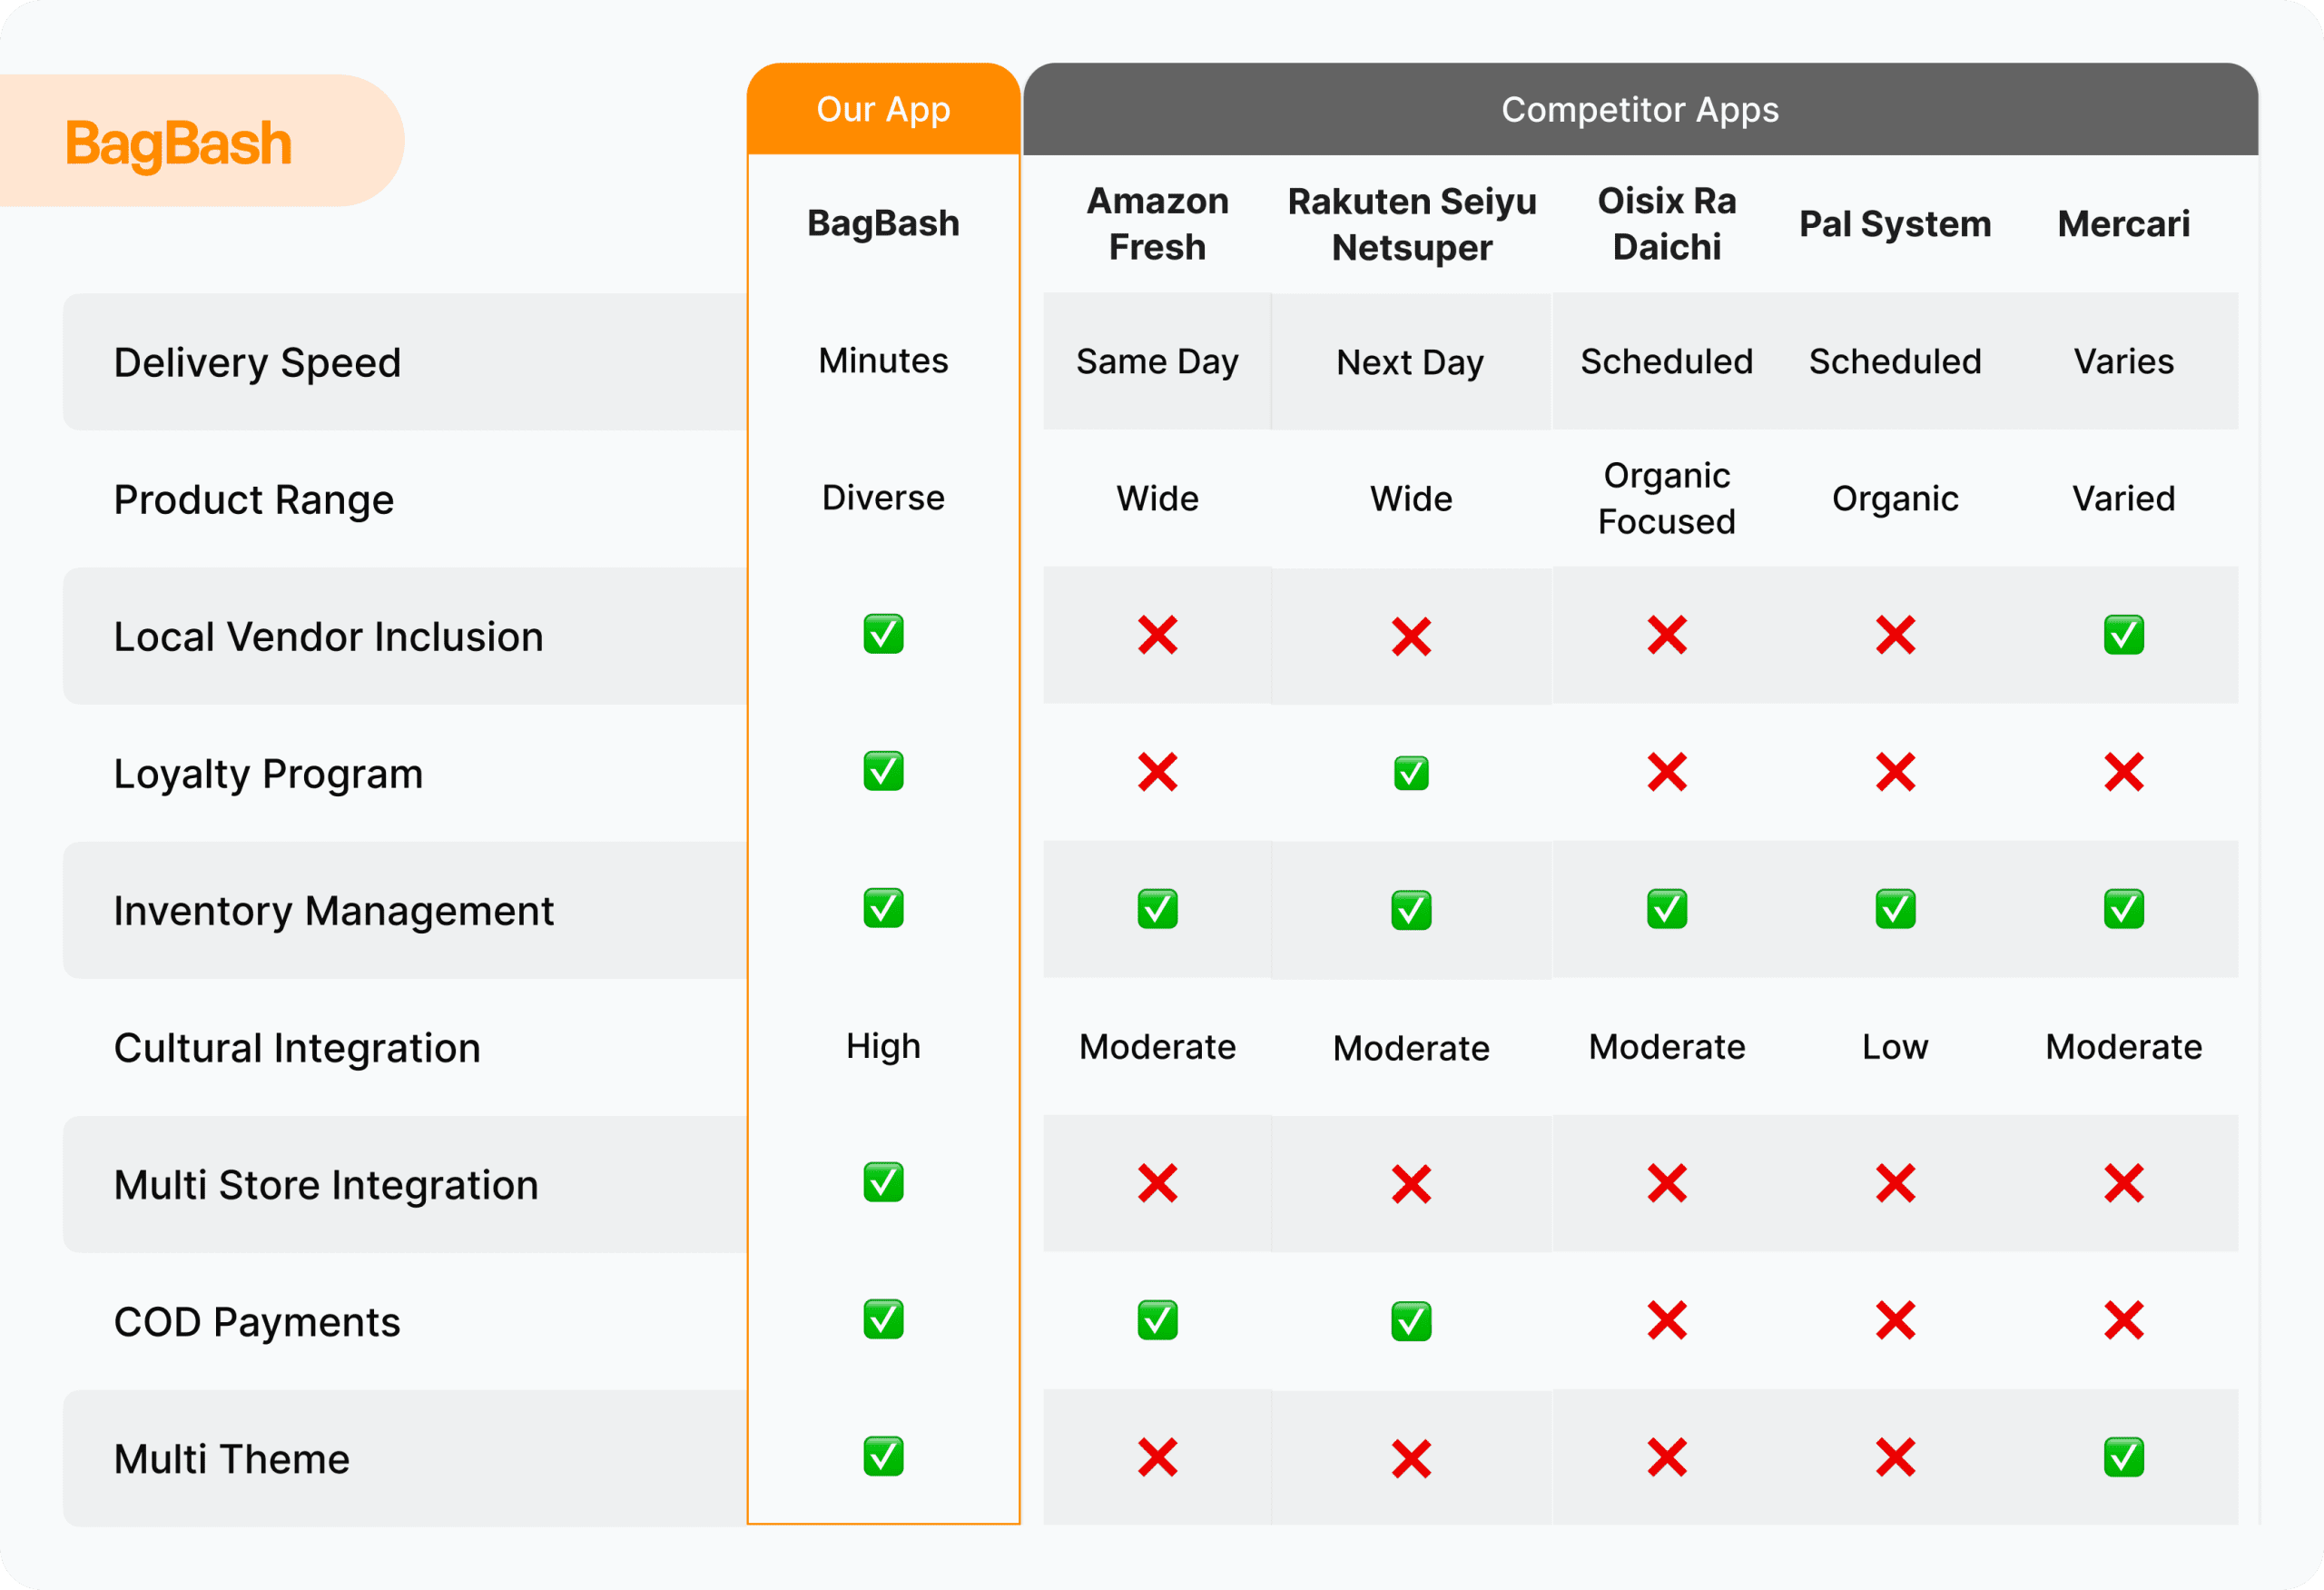Click Amazon Fresh green check for COD Payments
Image resolution: width=2324 pixels, height=1590 pixels.
pos(1157,1321)
